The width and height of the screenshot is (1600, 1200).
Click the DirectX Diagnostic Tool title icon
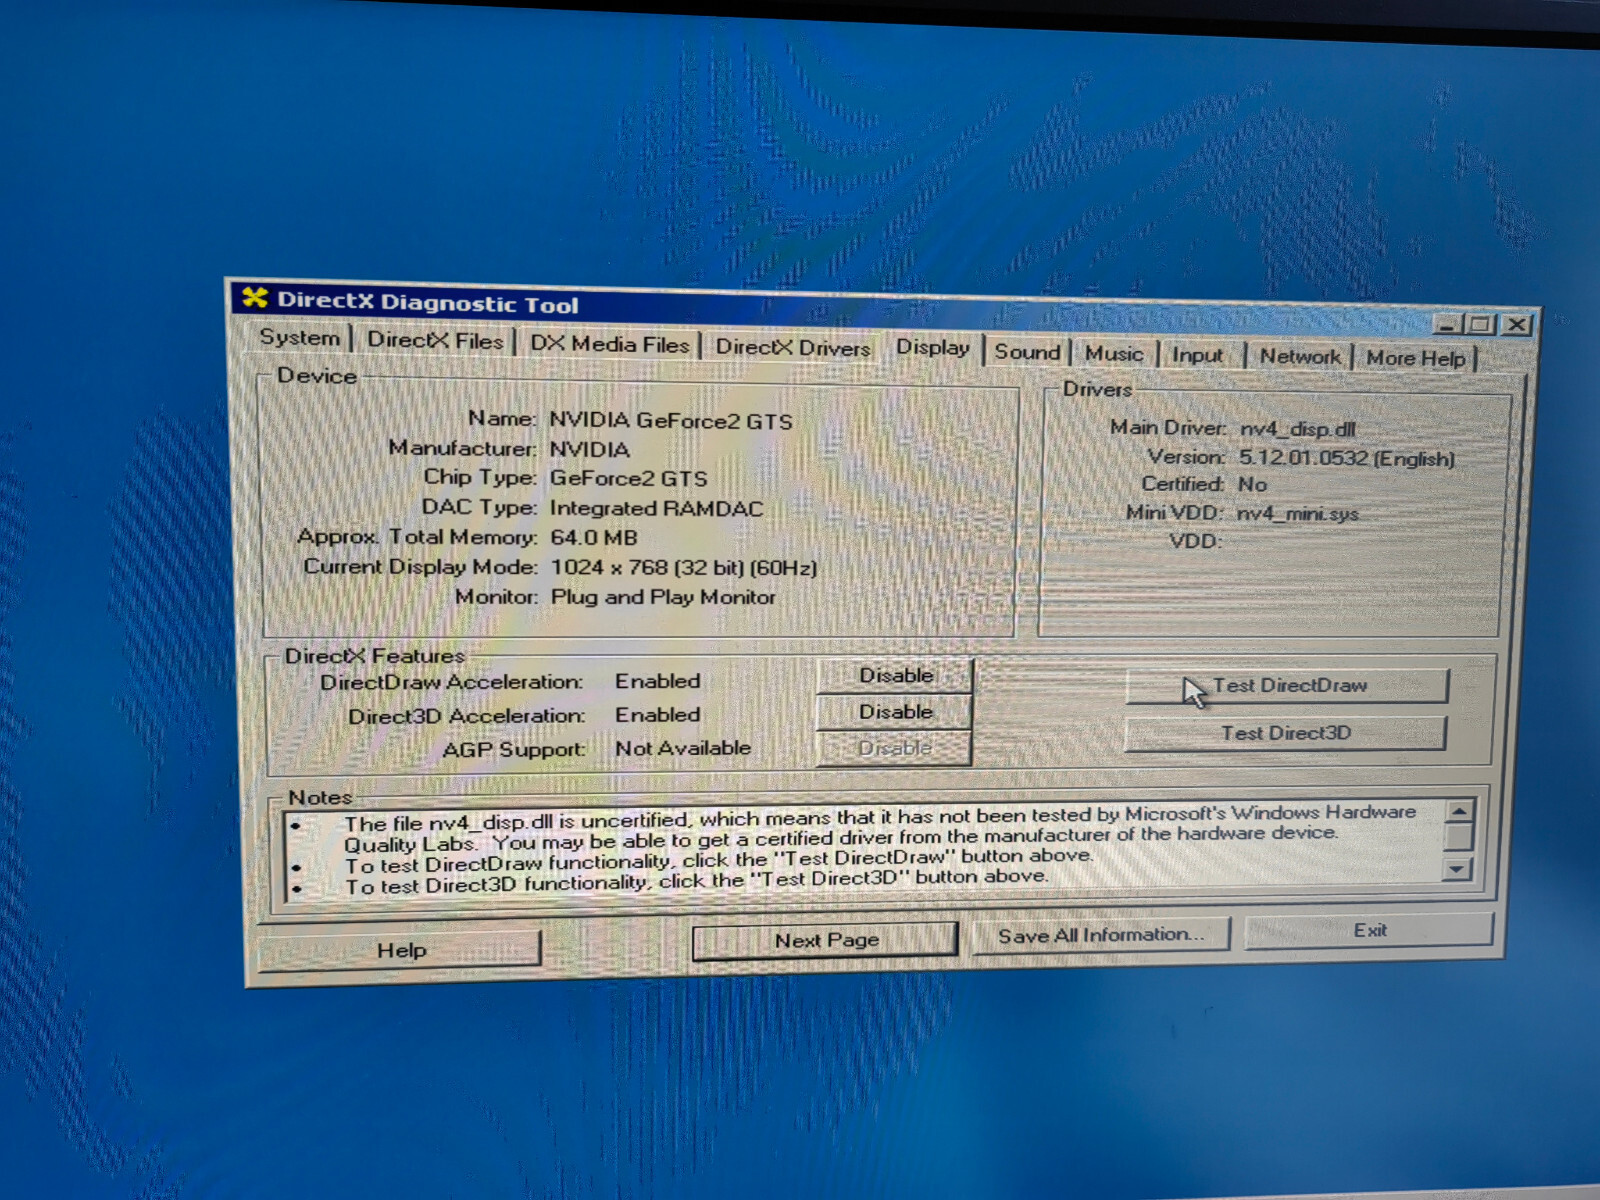[x=255, y=298]
